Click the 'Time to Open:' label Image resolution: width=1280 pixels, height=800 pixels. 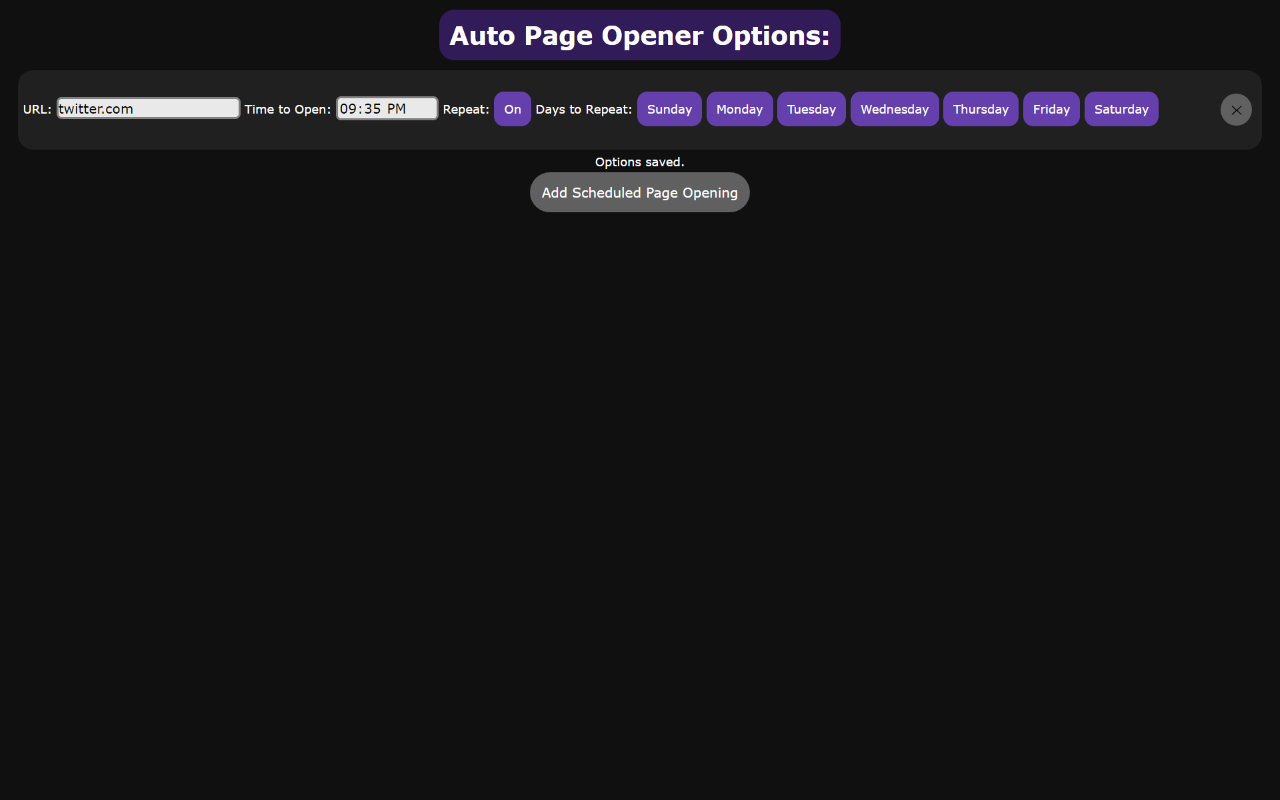coord(288,109)
